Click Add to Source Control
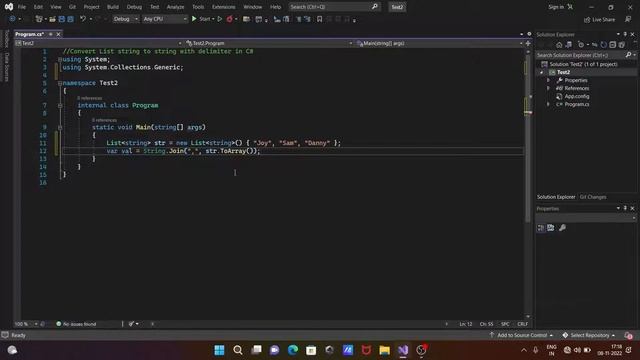 coord(522,335)
